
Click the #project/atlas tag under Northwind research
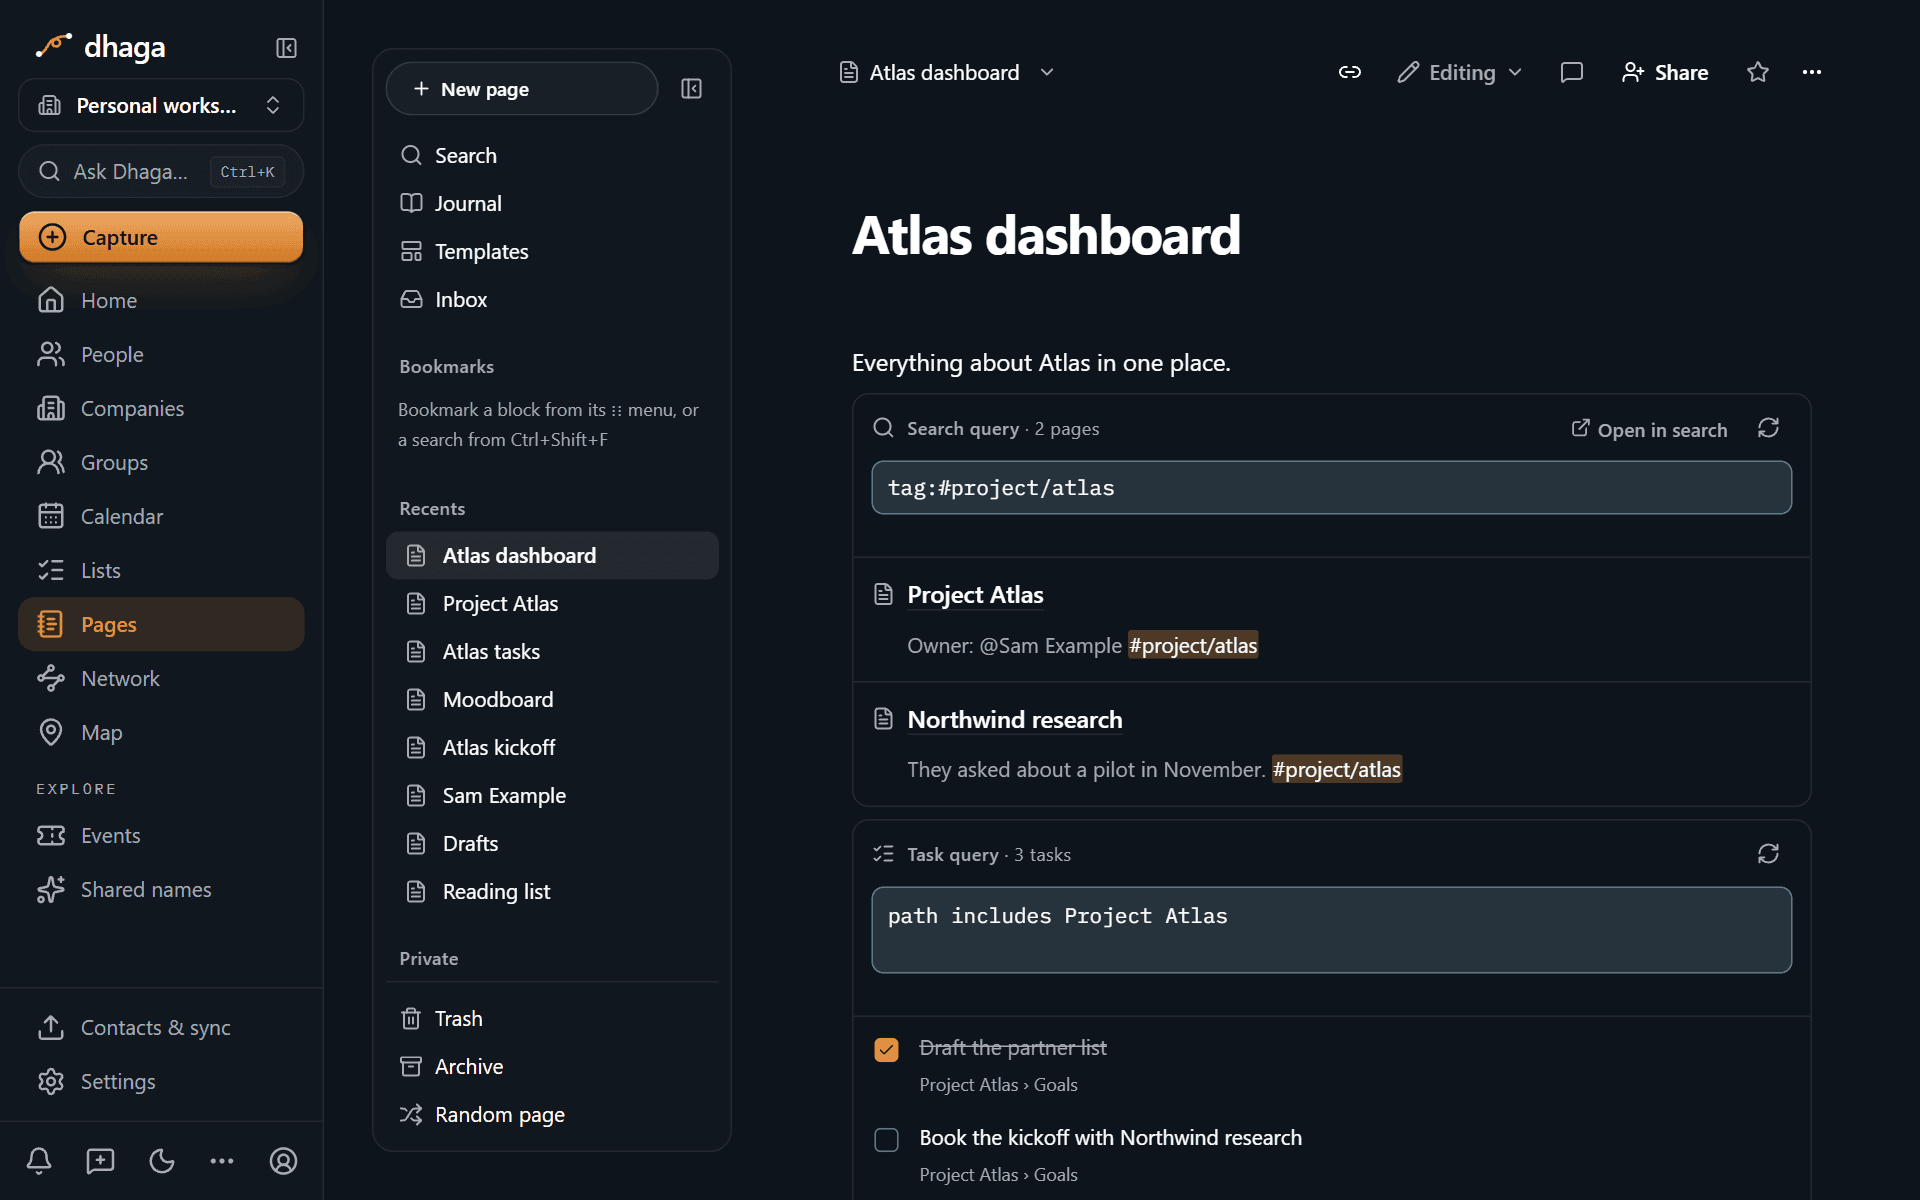[1336, 769]
